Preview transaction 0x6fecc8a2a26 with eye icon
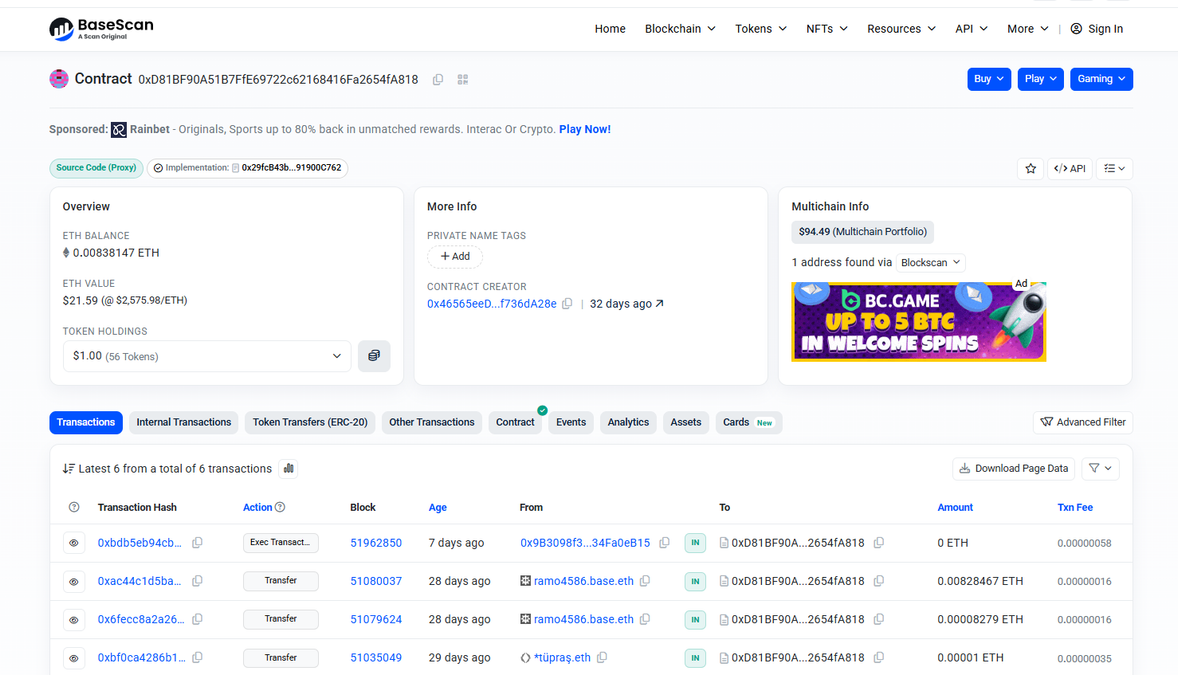1178x675 pixels. tap(74, 619)
